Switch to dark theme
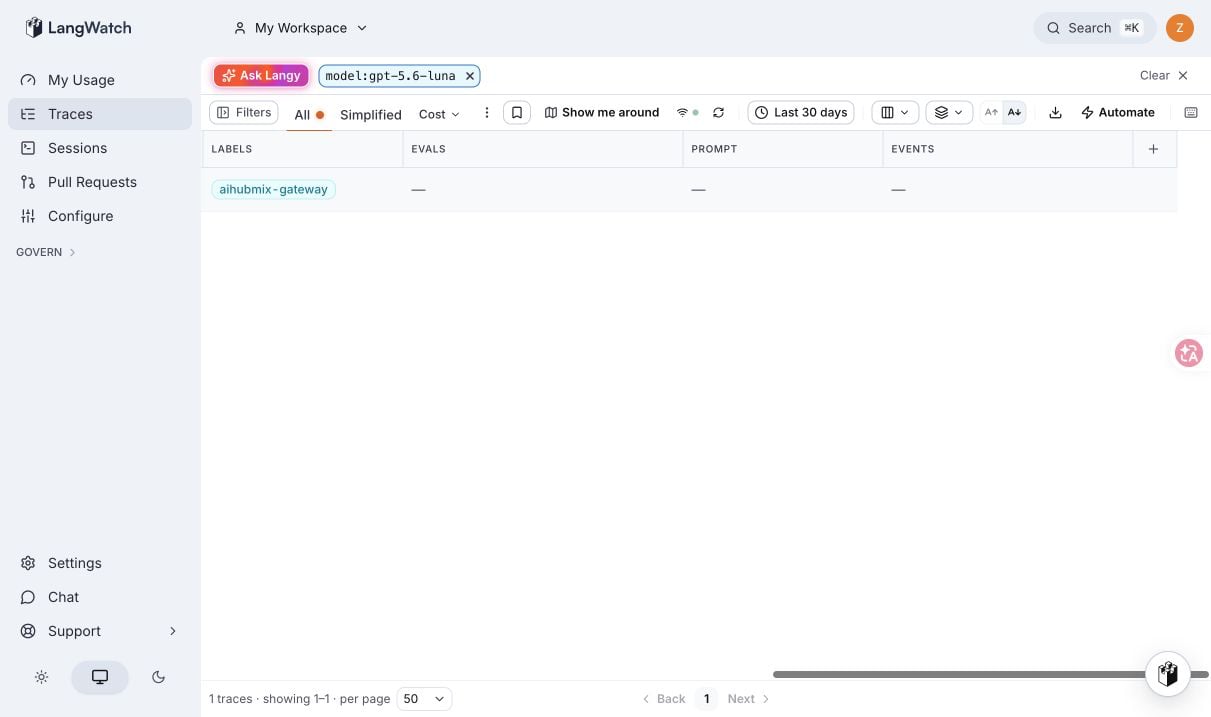The image size is (1211, 717). (158, 677)
